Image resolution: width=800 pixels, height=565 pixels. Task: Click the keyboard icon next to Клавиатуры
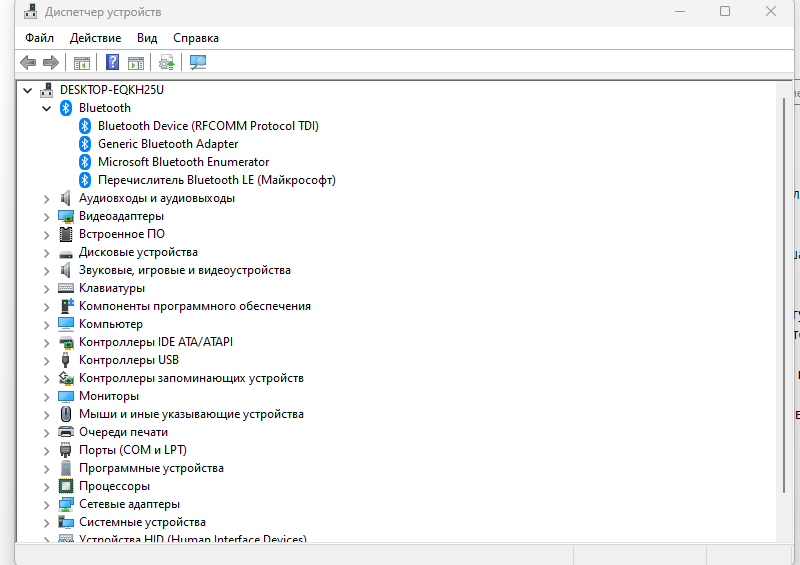click(x=66, y=288)
